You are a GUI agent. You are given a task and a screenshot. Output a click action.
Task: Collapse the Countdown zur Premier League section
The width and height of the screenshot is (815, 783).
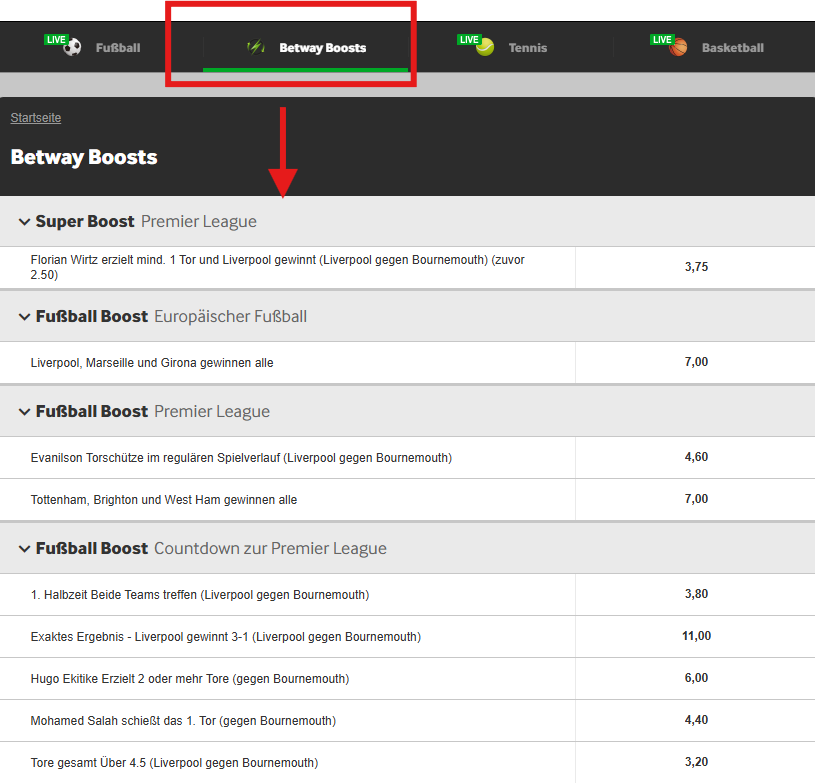(24, 549)
